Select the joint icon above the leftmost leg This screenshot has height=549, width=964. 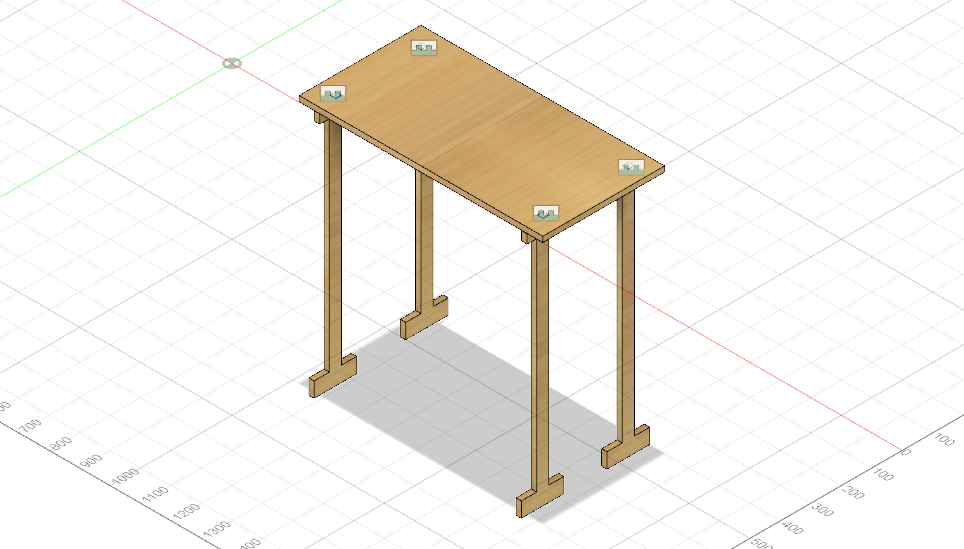click(x=333, y=93)
